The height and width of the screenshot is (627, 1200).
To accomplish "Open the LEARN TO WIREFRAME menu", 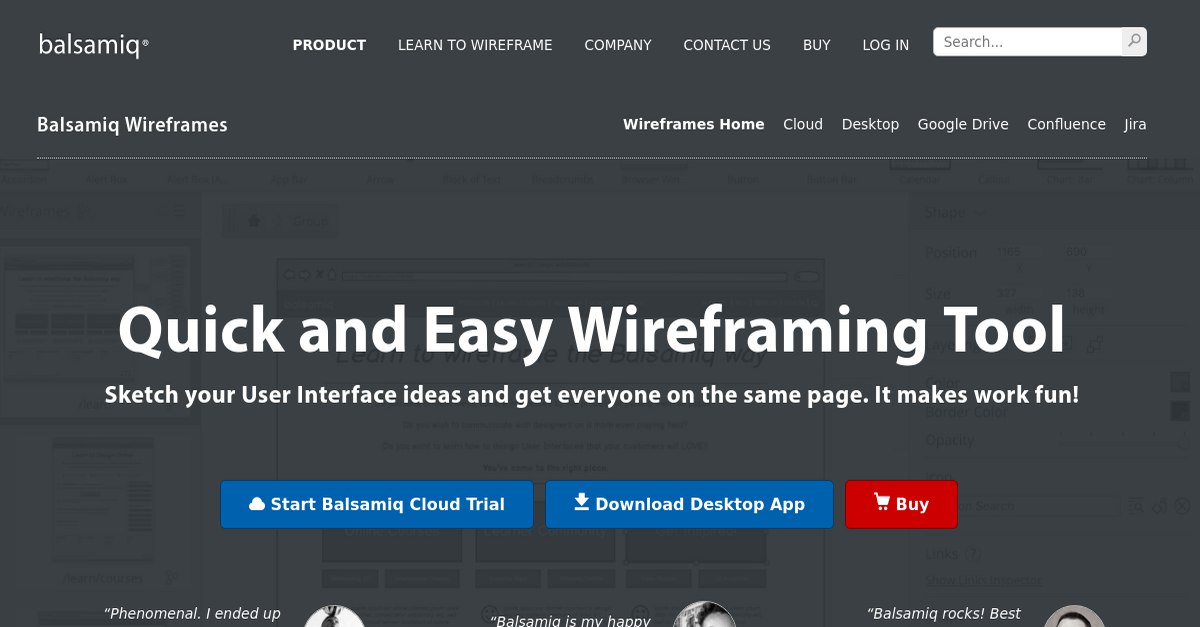I will pyautogui.click(x=475, y=45).
